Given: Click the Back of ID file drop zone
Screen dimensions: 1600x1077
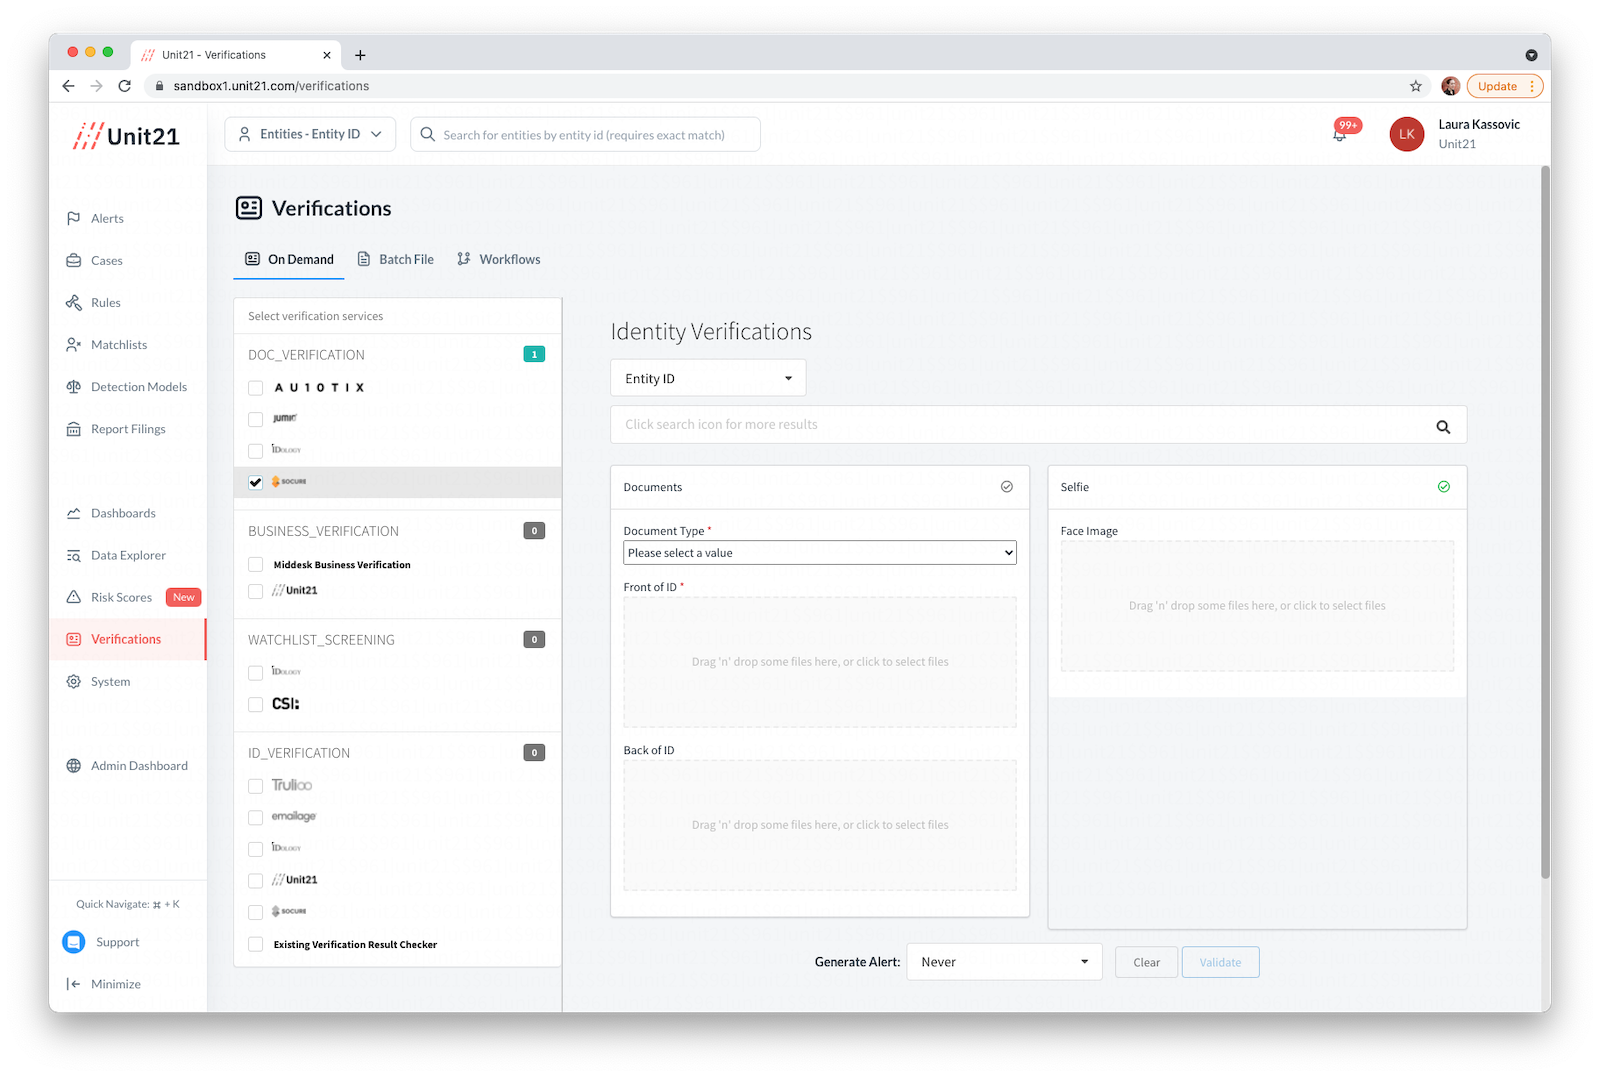Looking at the screenshot, I should [x=820, y=825].
